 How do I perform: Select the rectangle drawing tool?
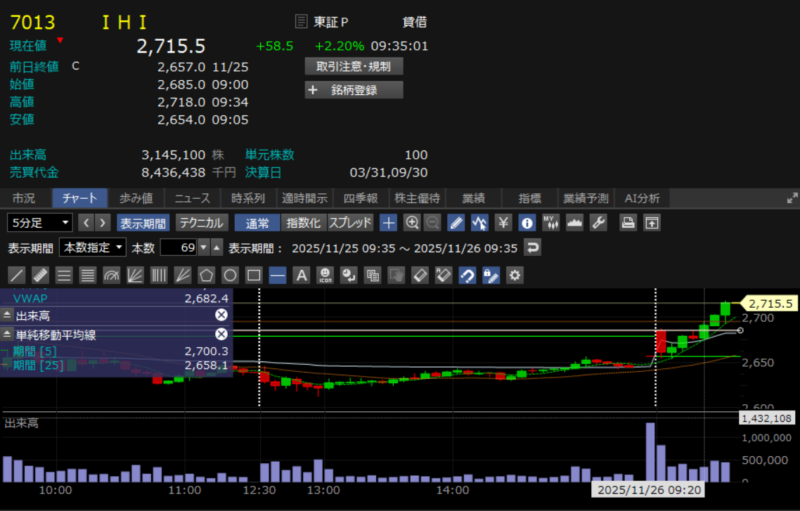(x=254, y=274)
